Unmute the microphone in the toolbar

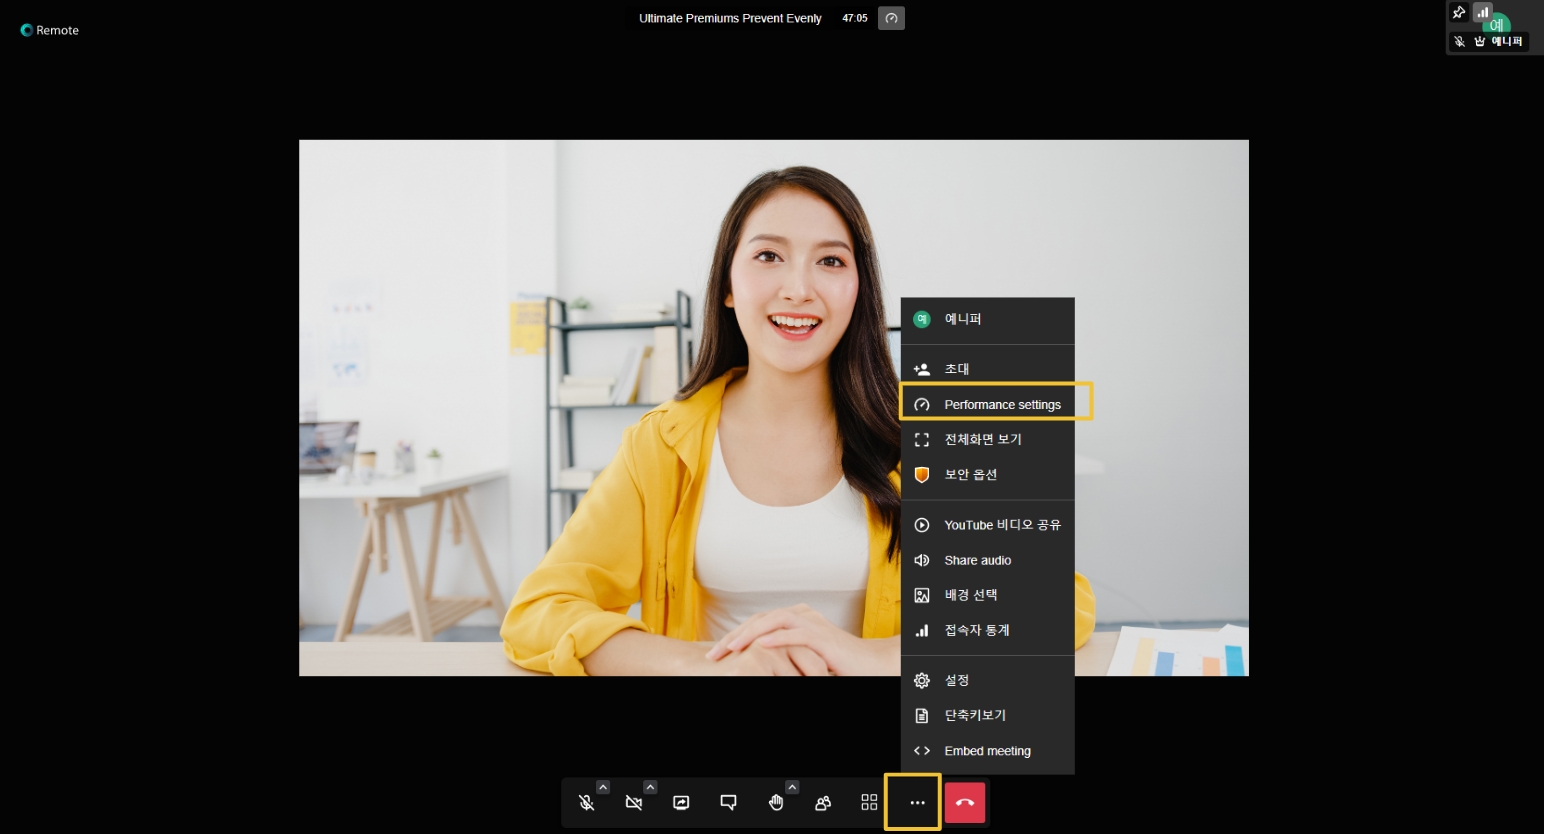(x=586, y=803)
